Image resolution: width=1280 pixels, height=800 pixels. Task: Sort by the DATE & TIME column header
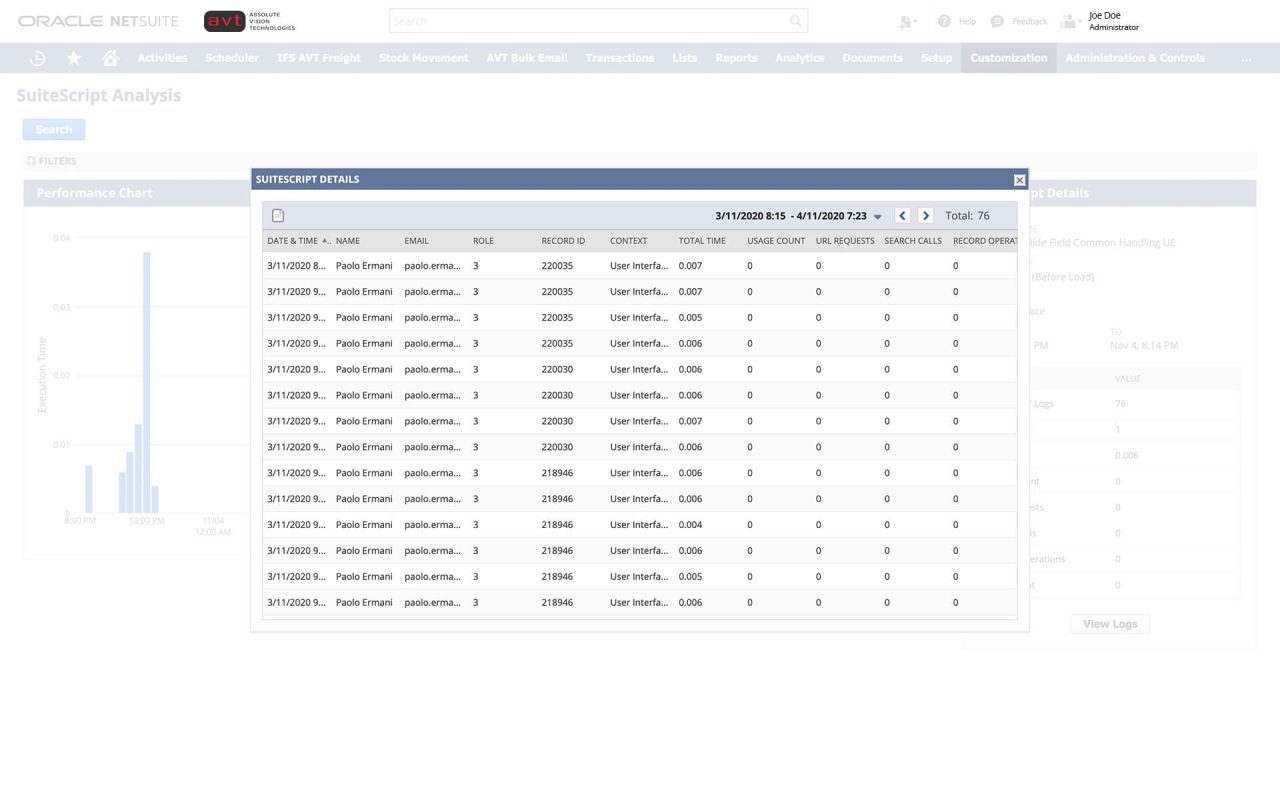tap(295, 240)
